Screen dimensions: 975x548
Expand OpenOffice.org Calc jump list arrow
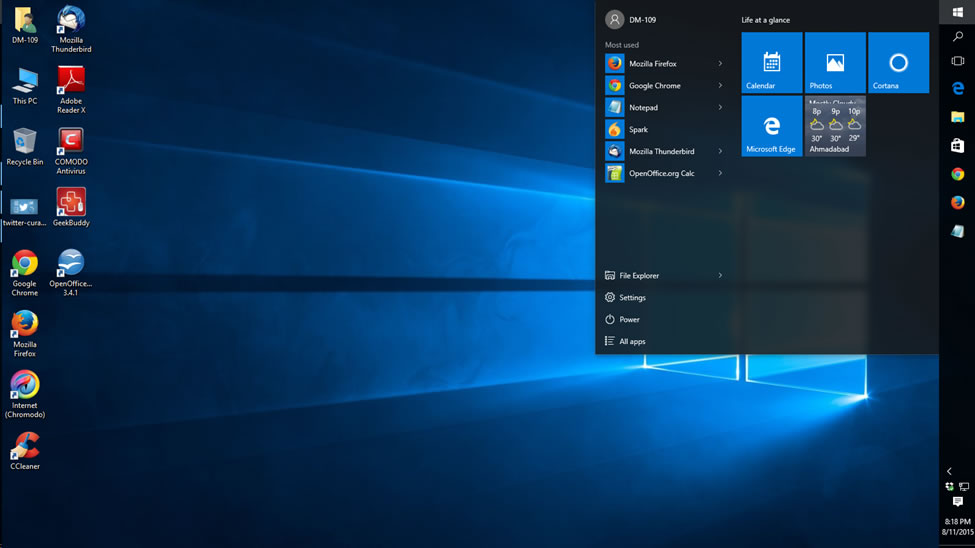point(720,173)
